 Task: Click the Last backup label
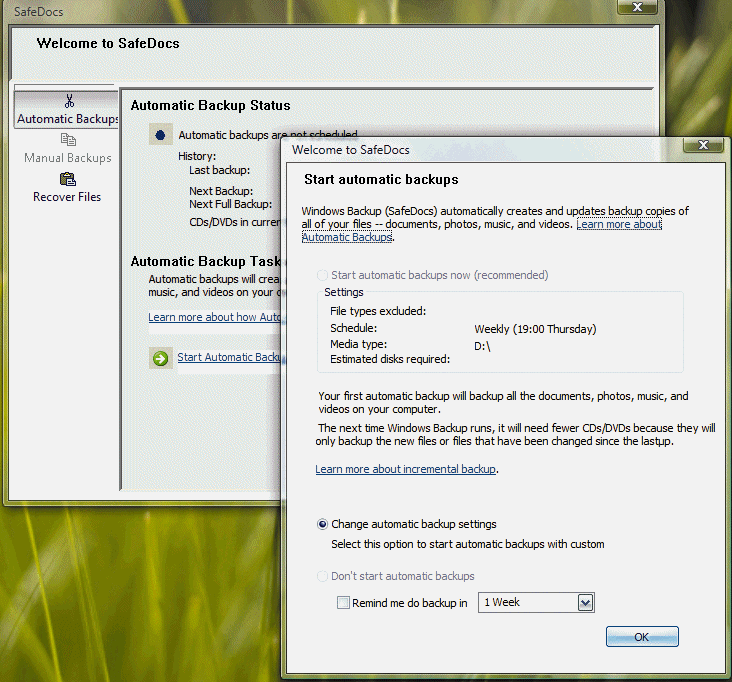pyautogui.click(x=219, y=170)
